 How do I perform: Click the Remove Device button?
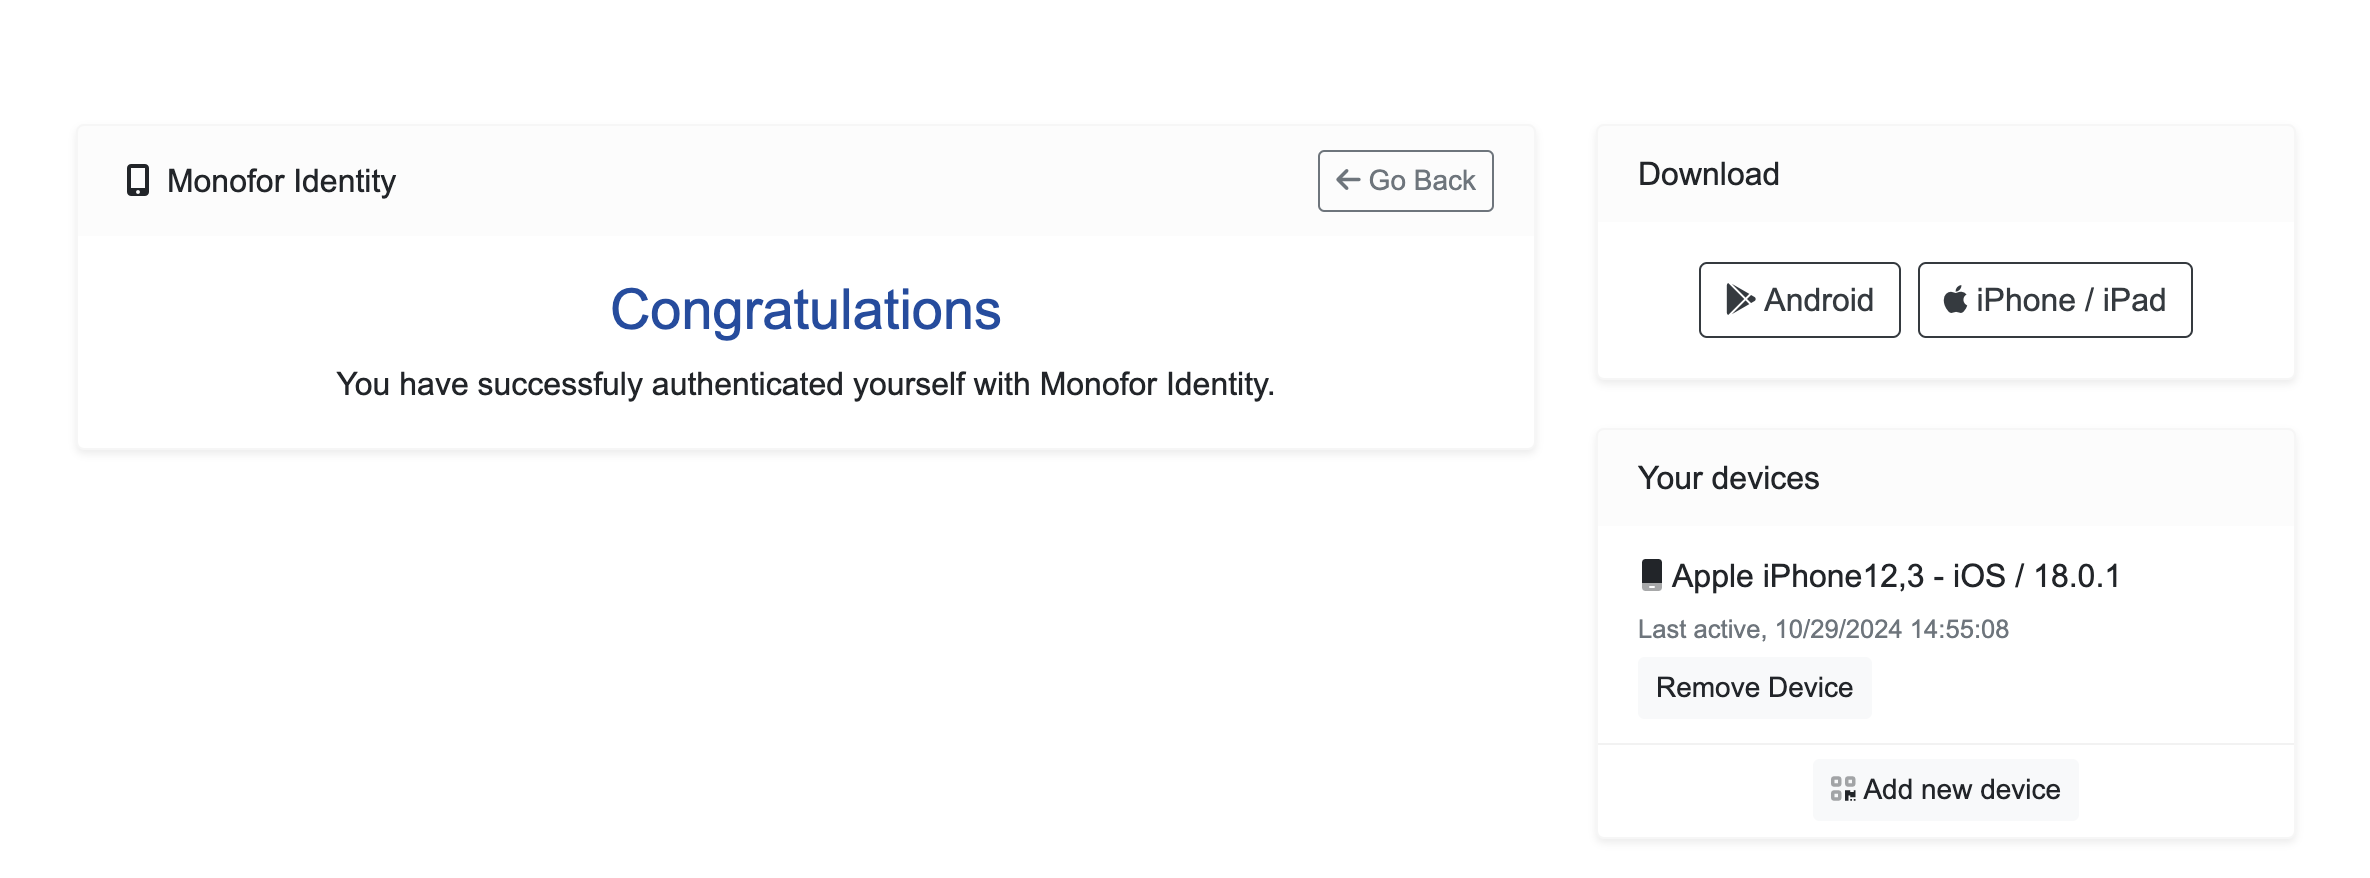point(1754,687)
